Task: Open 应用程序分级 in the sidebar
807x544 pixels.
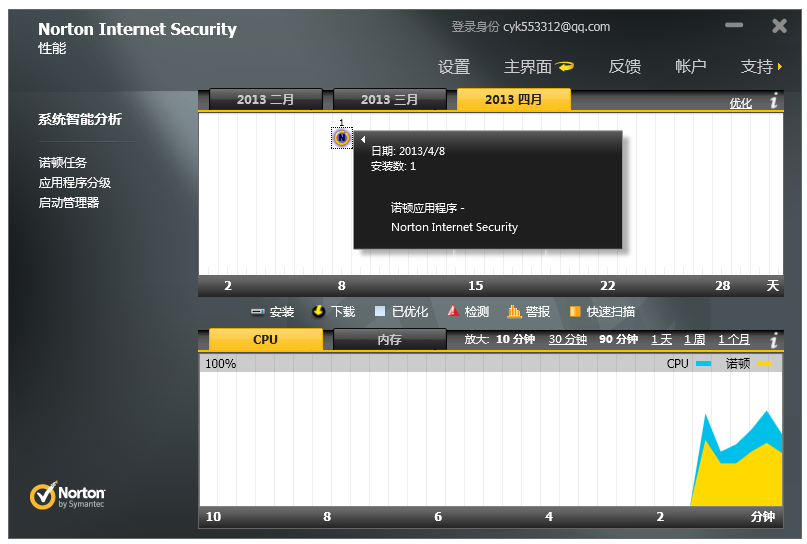Action: (x=75, y=183)
